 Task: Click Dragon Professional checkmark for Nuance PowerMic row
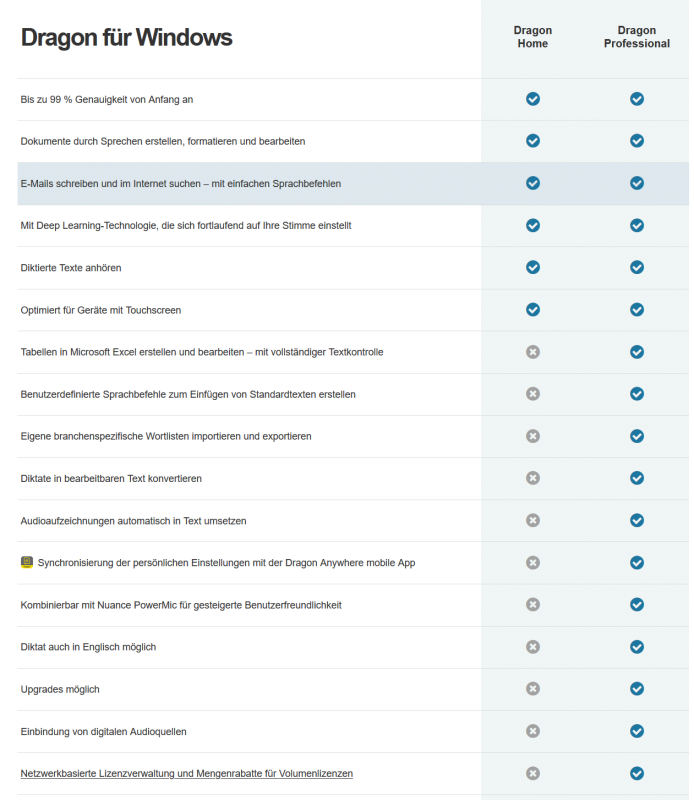[x=637, y=605]
